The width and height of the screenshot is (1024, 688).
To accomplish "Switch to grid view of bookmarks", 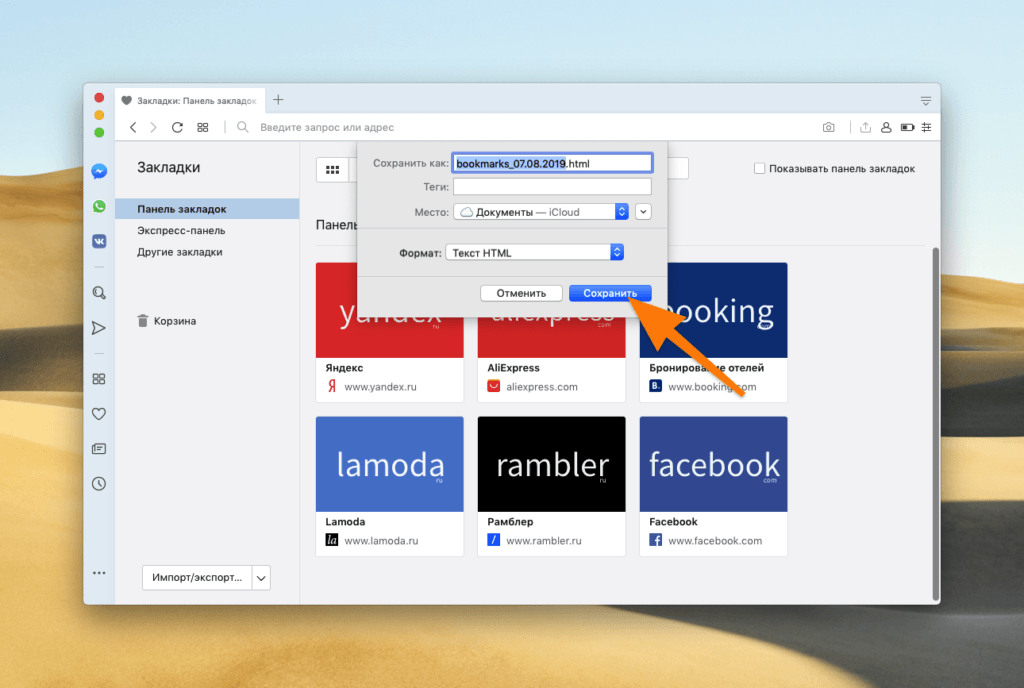I will coord(332,170).
